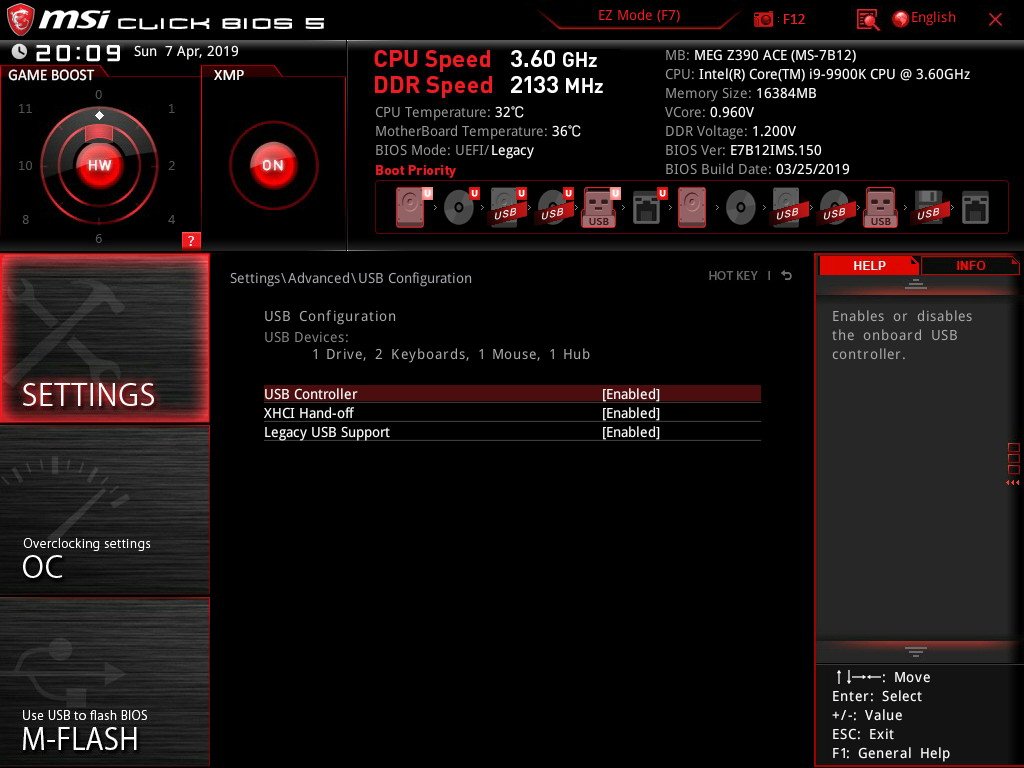This screenshot has height=768, width=1024.
Task: Select the UEFI network boot icon
Action: 648,207
